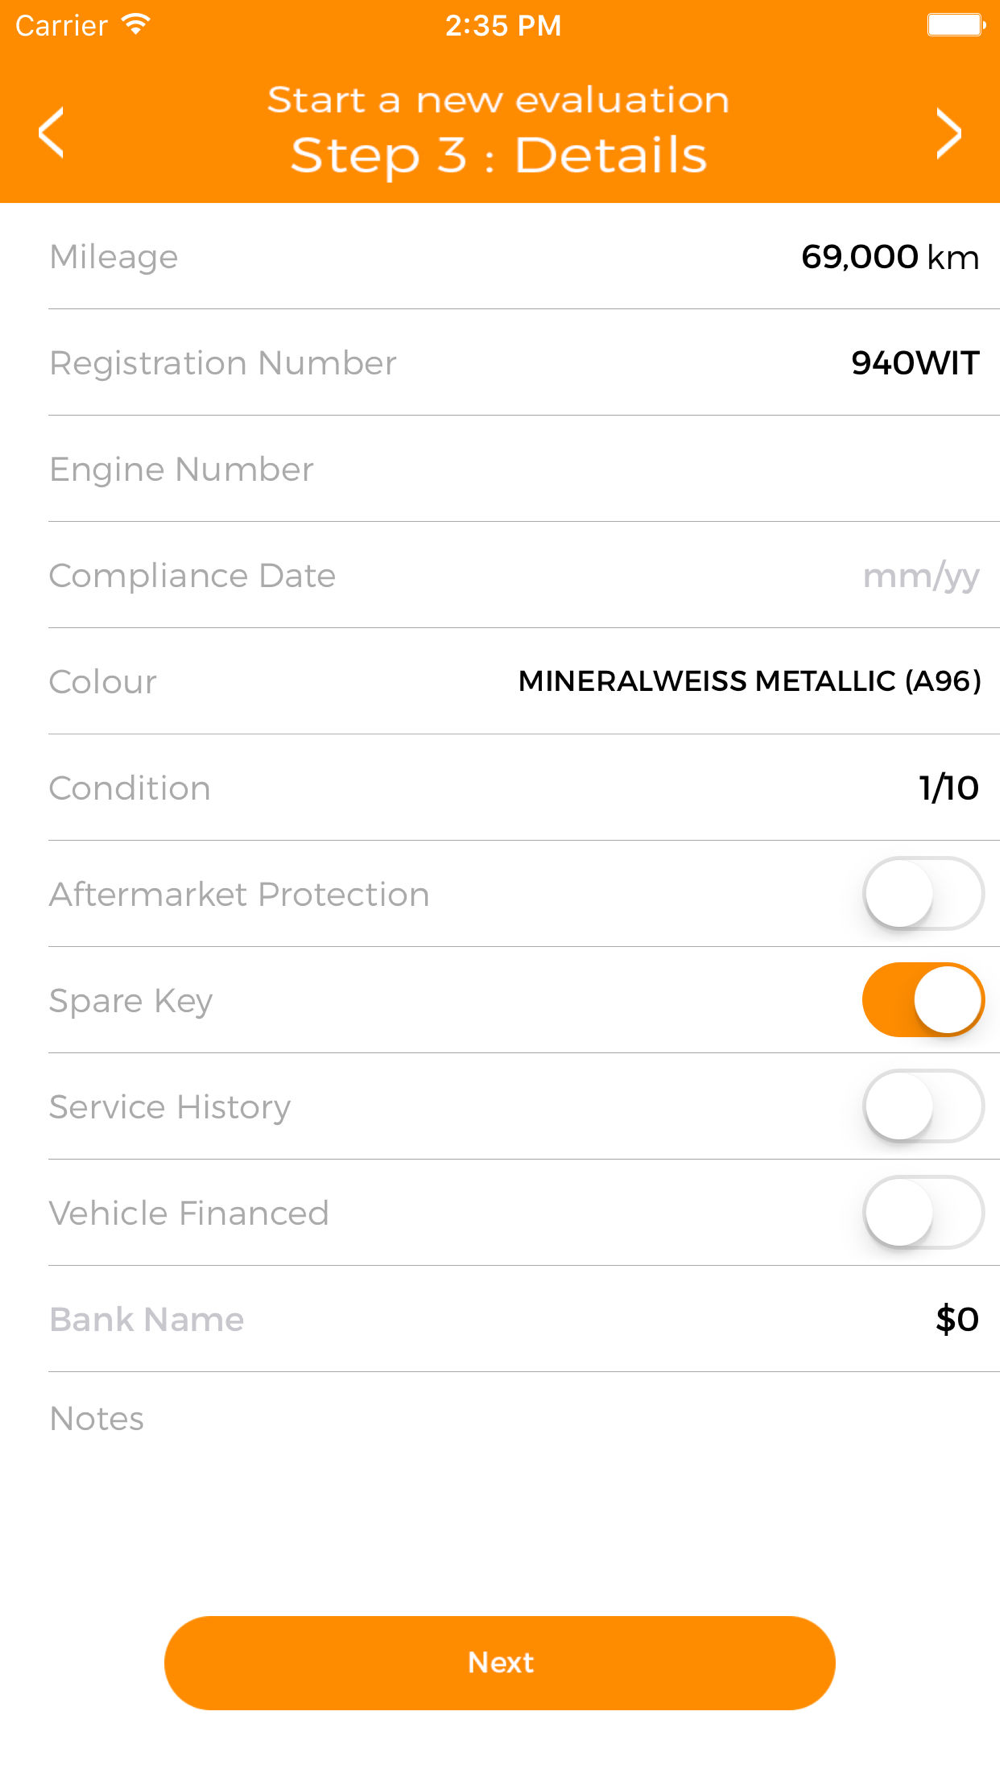Switch on Vehicle Financed toggle
The image size is (1000, 1778).
[x=923, y=1212]
